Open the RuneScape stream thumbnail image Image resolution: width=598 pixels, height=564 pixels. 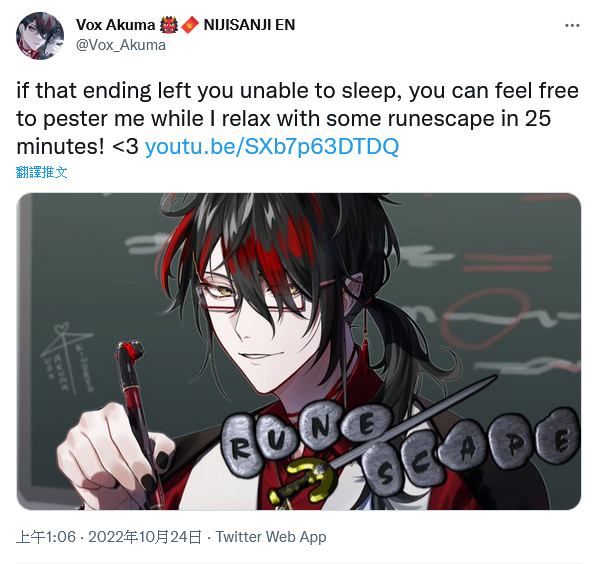click(299, 351)
